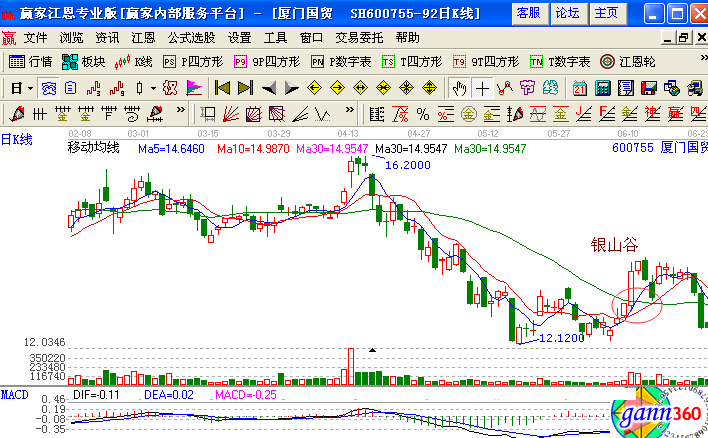
Task: Click the 银山谷 circled marker on chart
Action: 637,301
